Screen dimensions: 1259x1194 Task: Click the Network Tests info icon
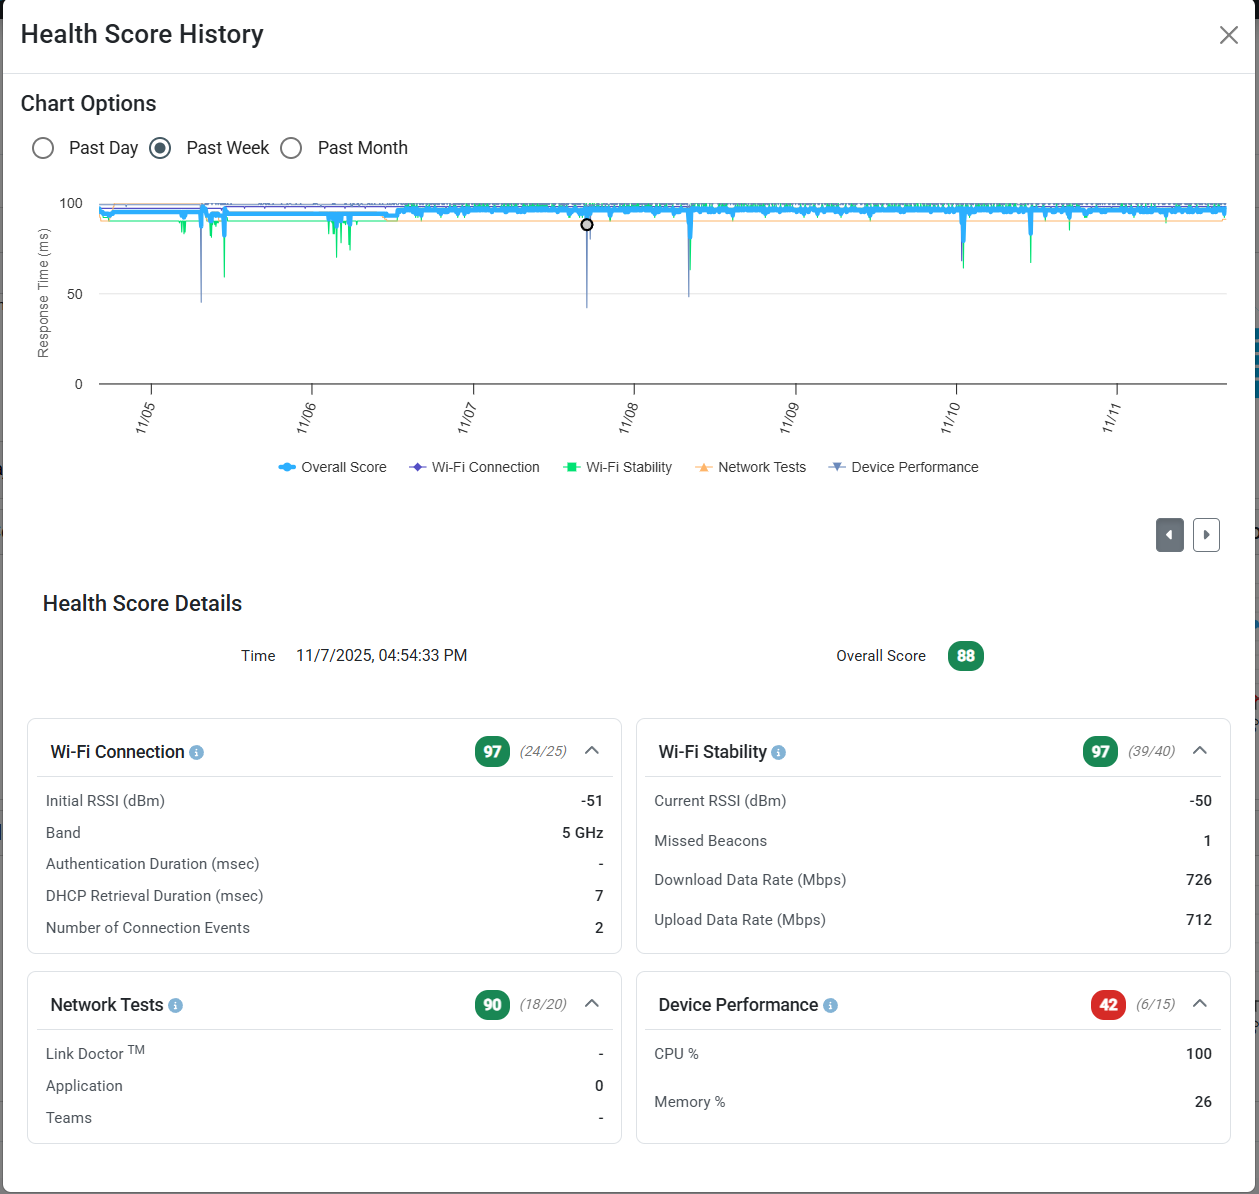click(x=176, y=1006)
